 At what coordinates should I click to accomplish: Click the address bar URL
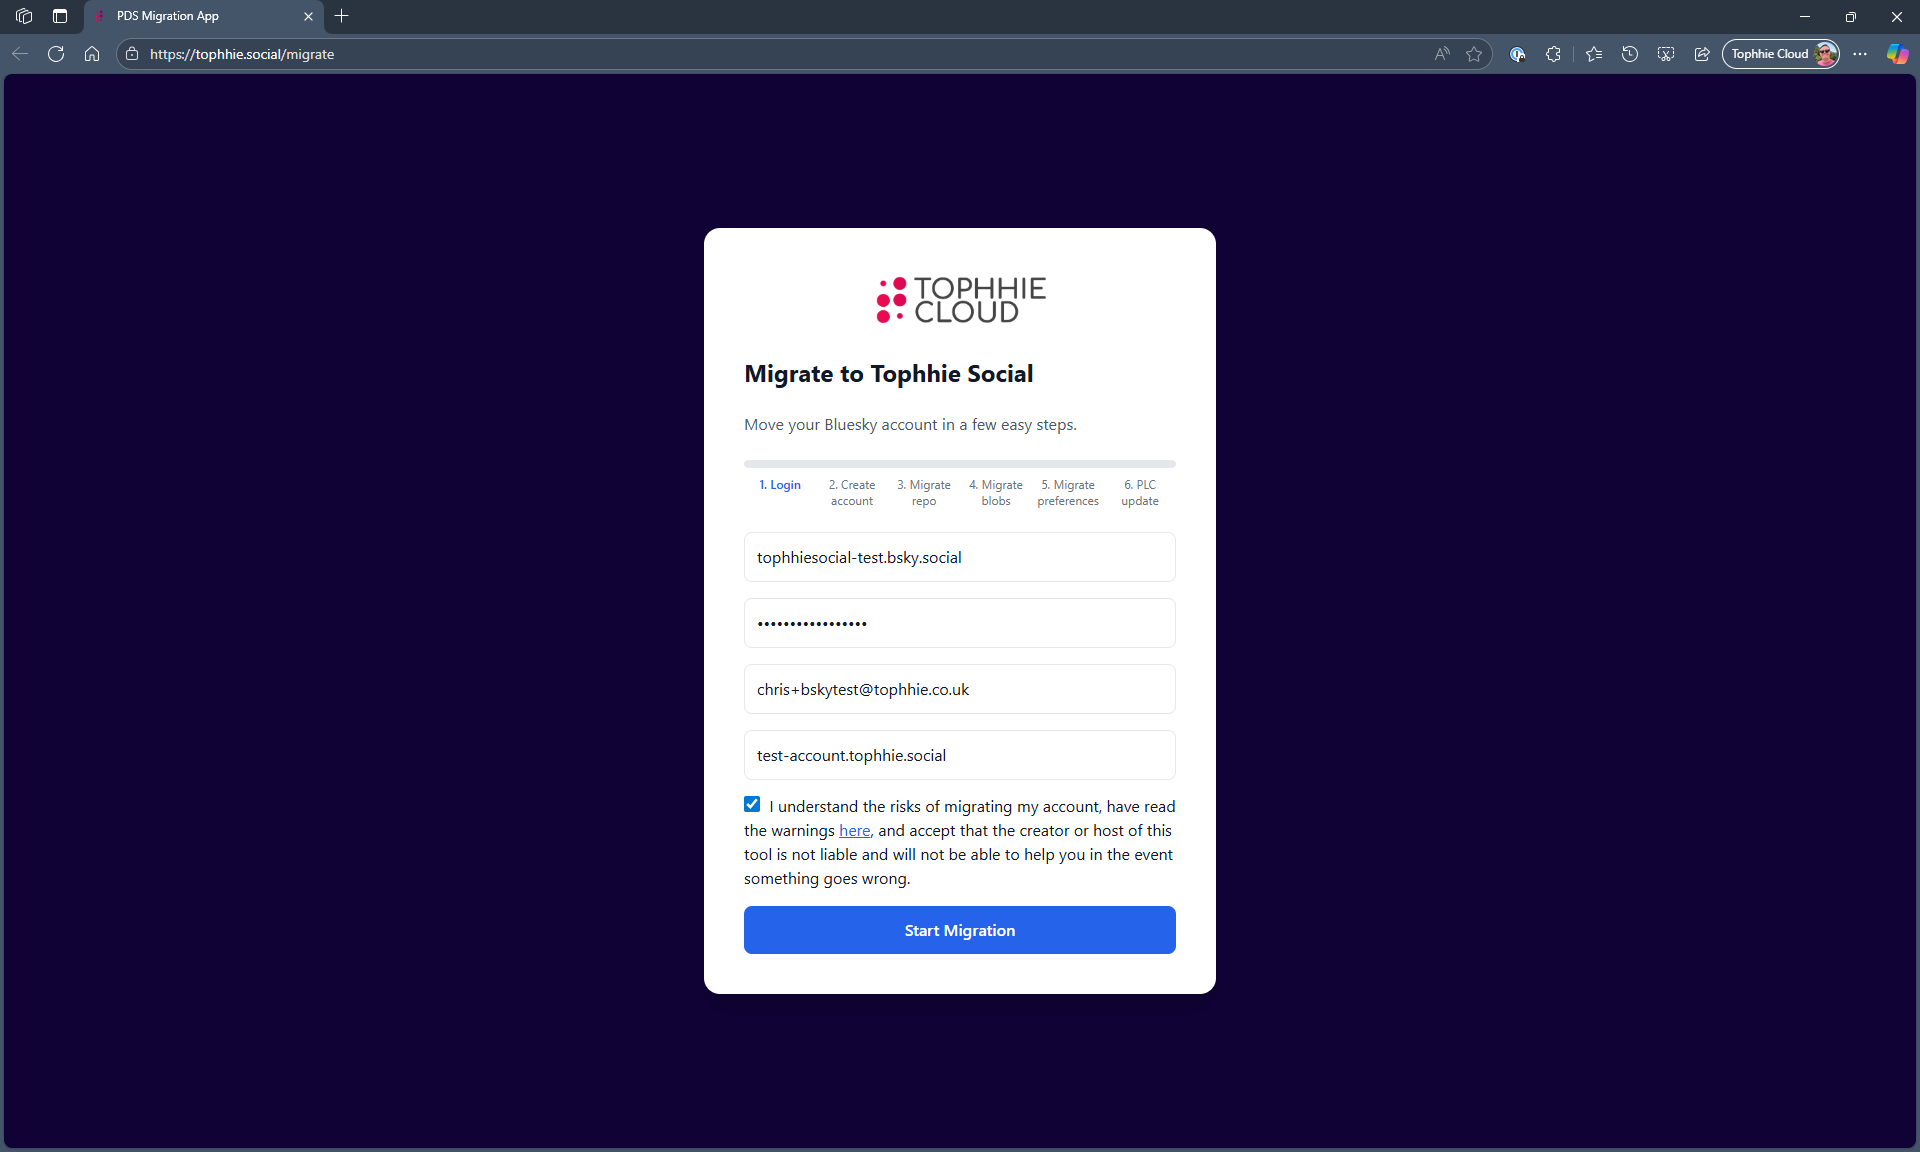(242, 54)
